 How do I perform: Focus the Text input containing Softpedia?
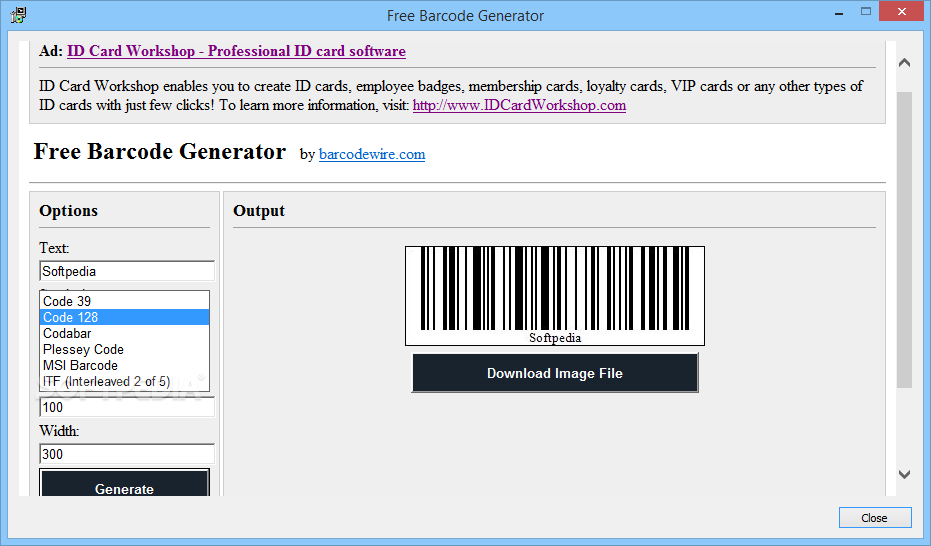point(126,271)
